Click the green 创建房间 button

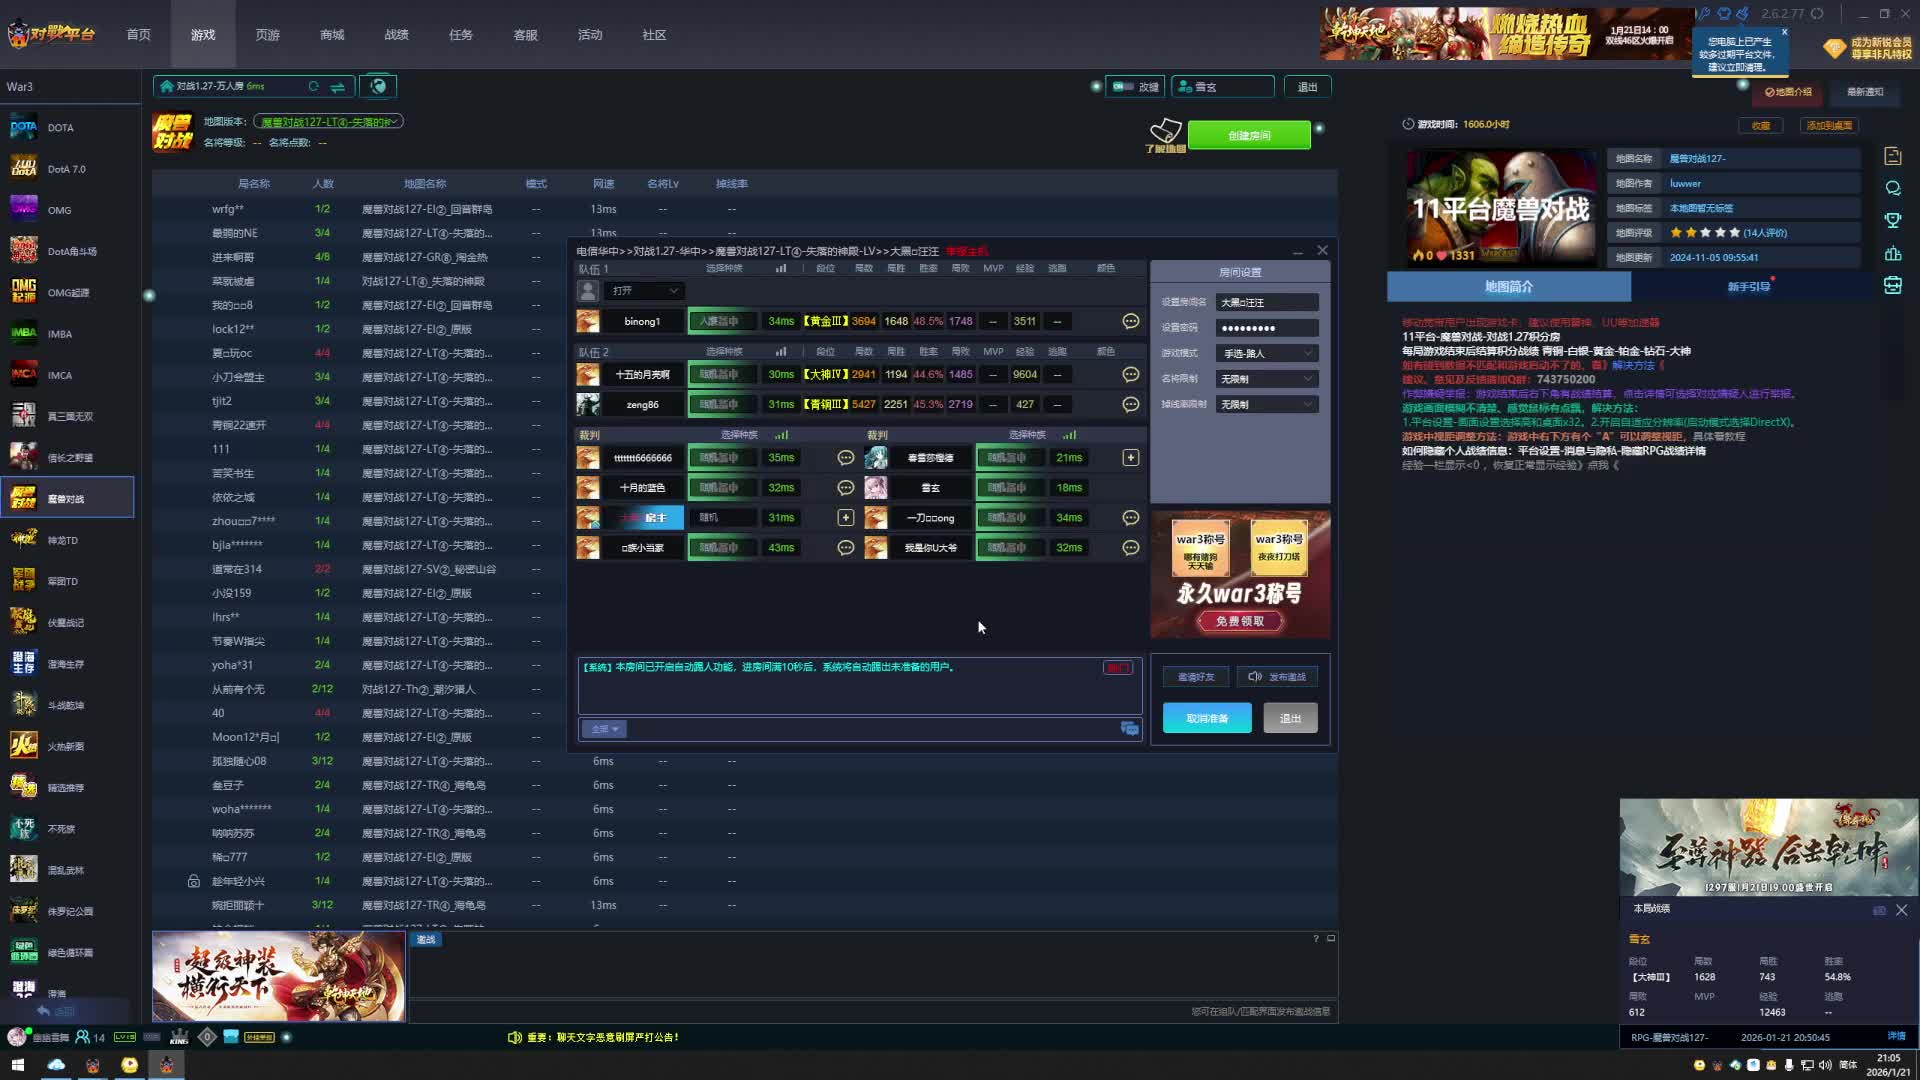[x=1249, y=135]
